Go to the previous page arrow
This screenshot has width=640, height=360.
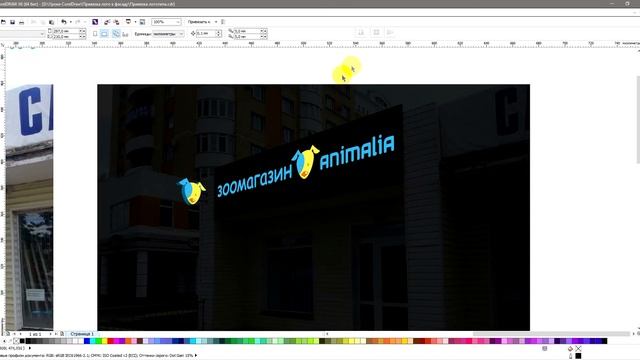coord(20,334)
